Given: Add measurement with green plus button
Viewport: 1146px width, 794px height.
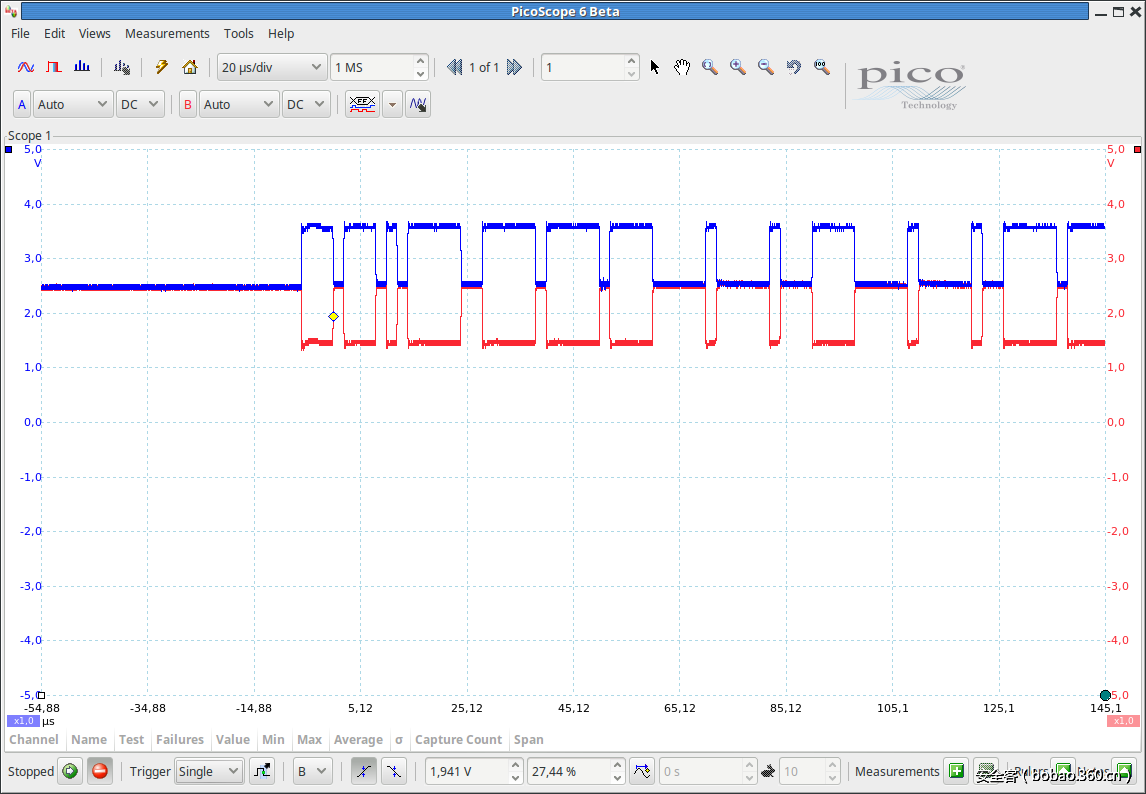Looking at the screenshot, I should 956,771.
